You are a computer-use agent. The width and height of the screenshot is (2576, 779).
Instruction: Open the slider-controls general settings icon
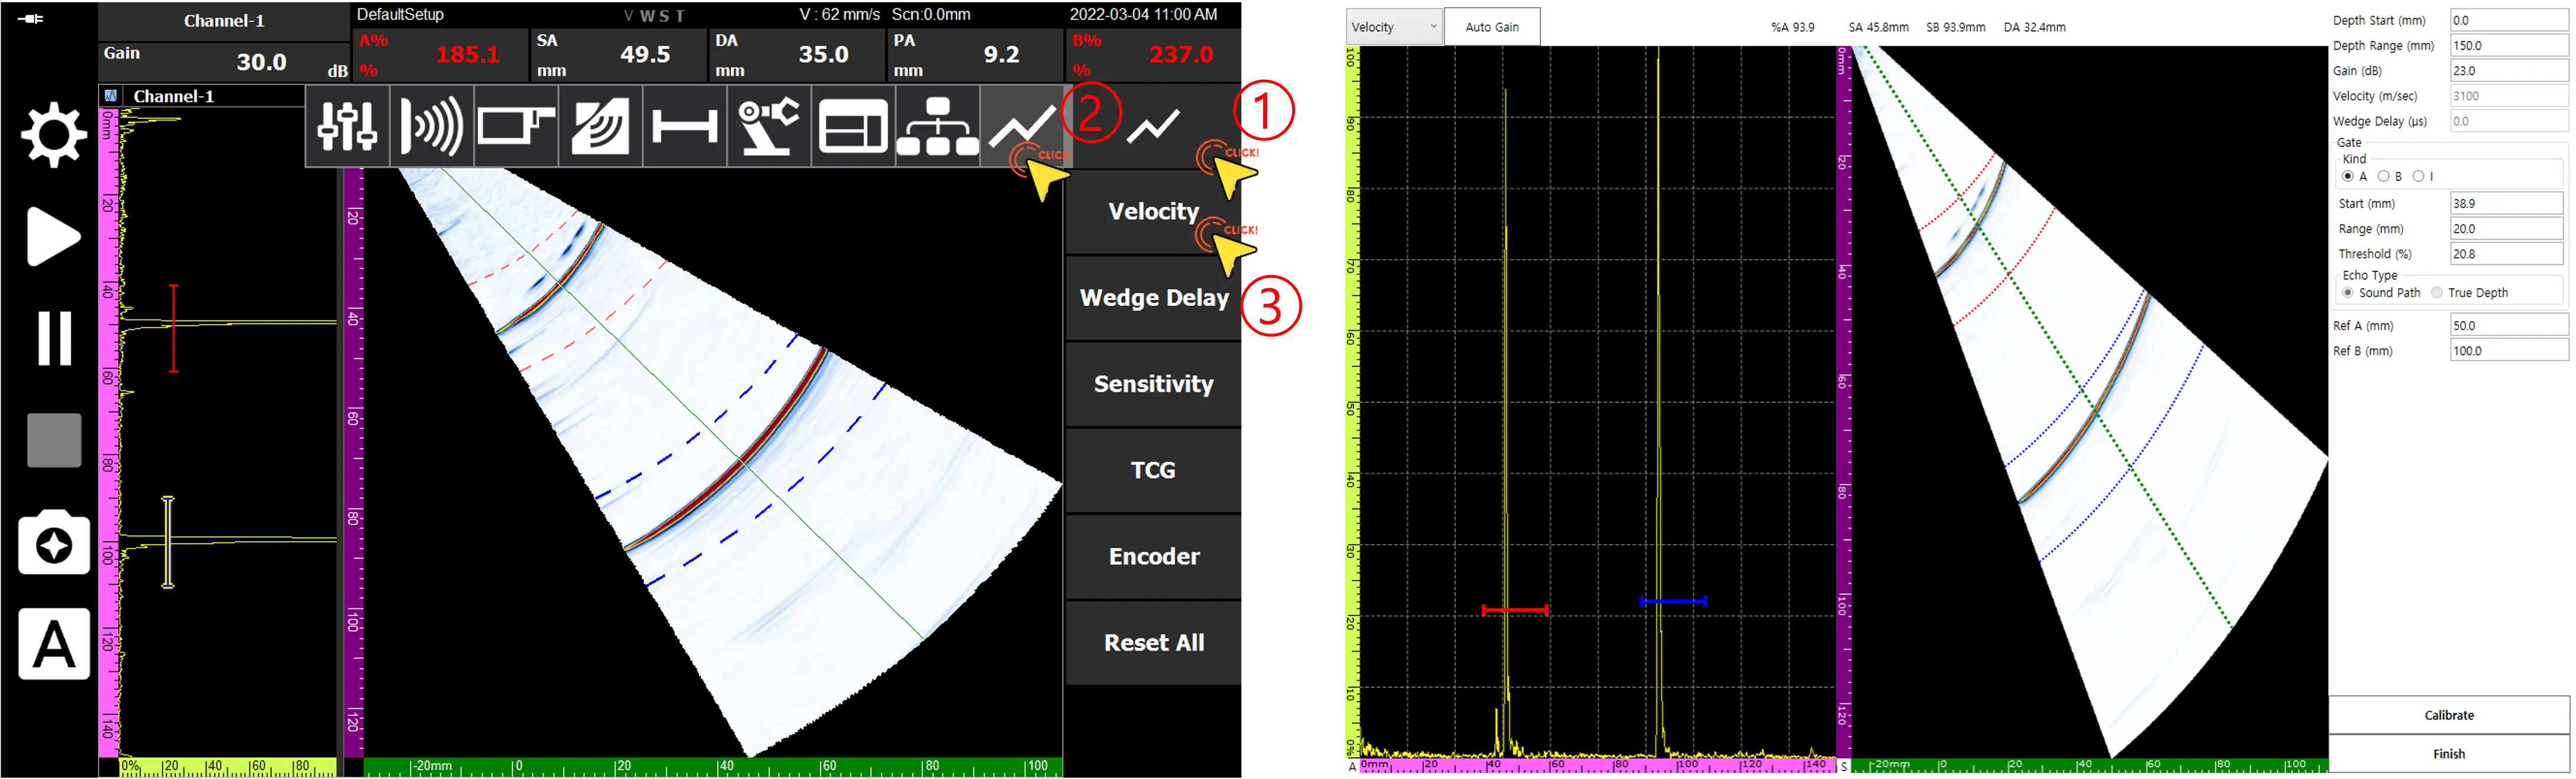tap(347, 126)
